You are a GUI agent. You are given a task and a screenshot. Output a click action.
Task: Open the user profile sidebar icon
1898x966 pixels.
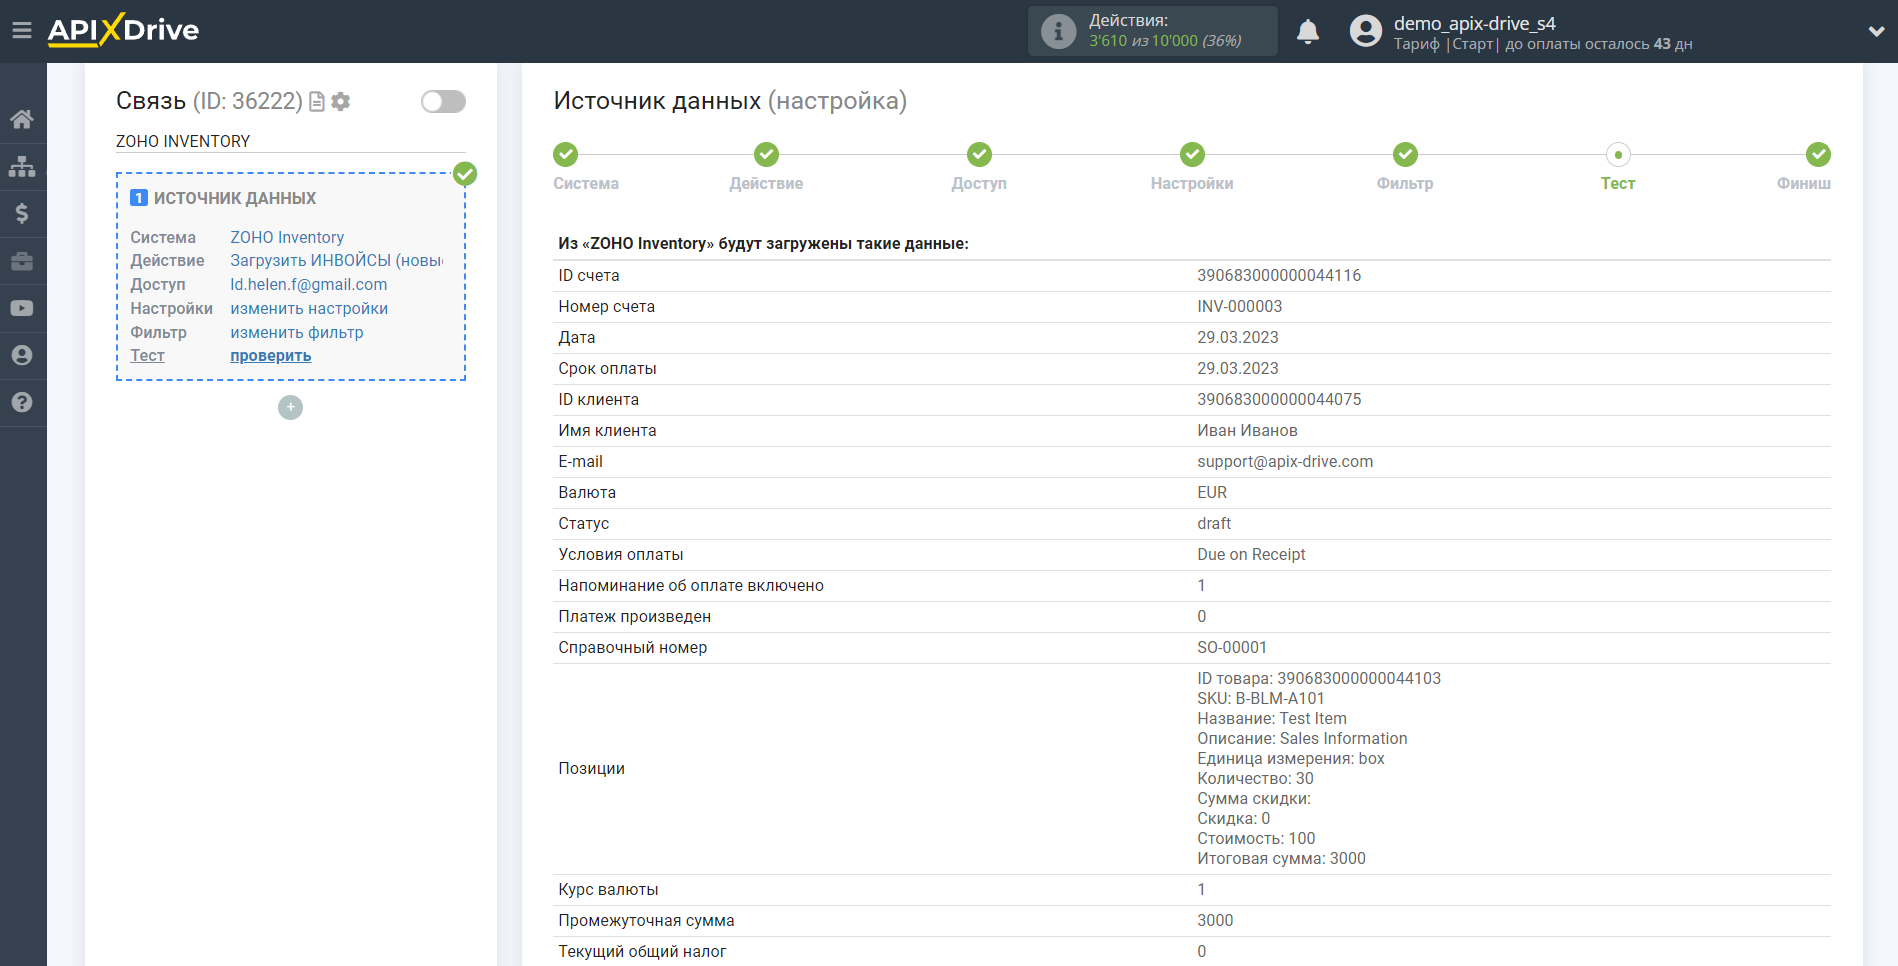(x=22, y=355)
